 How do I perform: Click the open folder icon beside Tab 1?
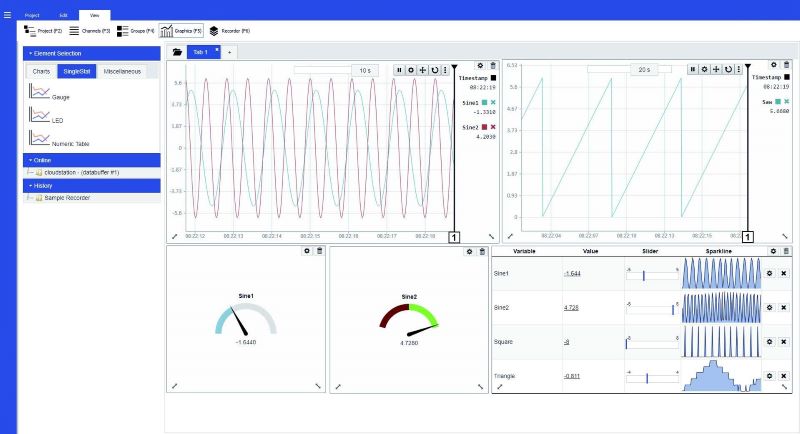pos(177,51)
